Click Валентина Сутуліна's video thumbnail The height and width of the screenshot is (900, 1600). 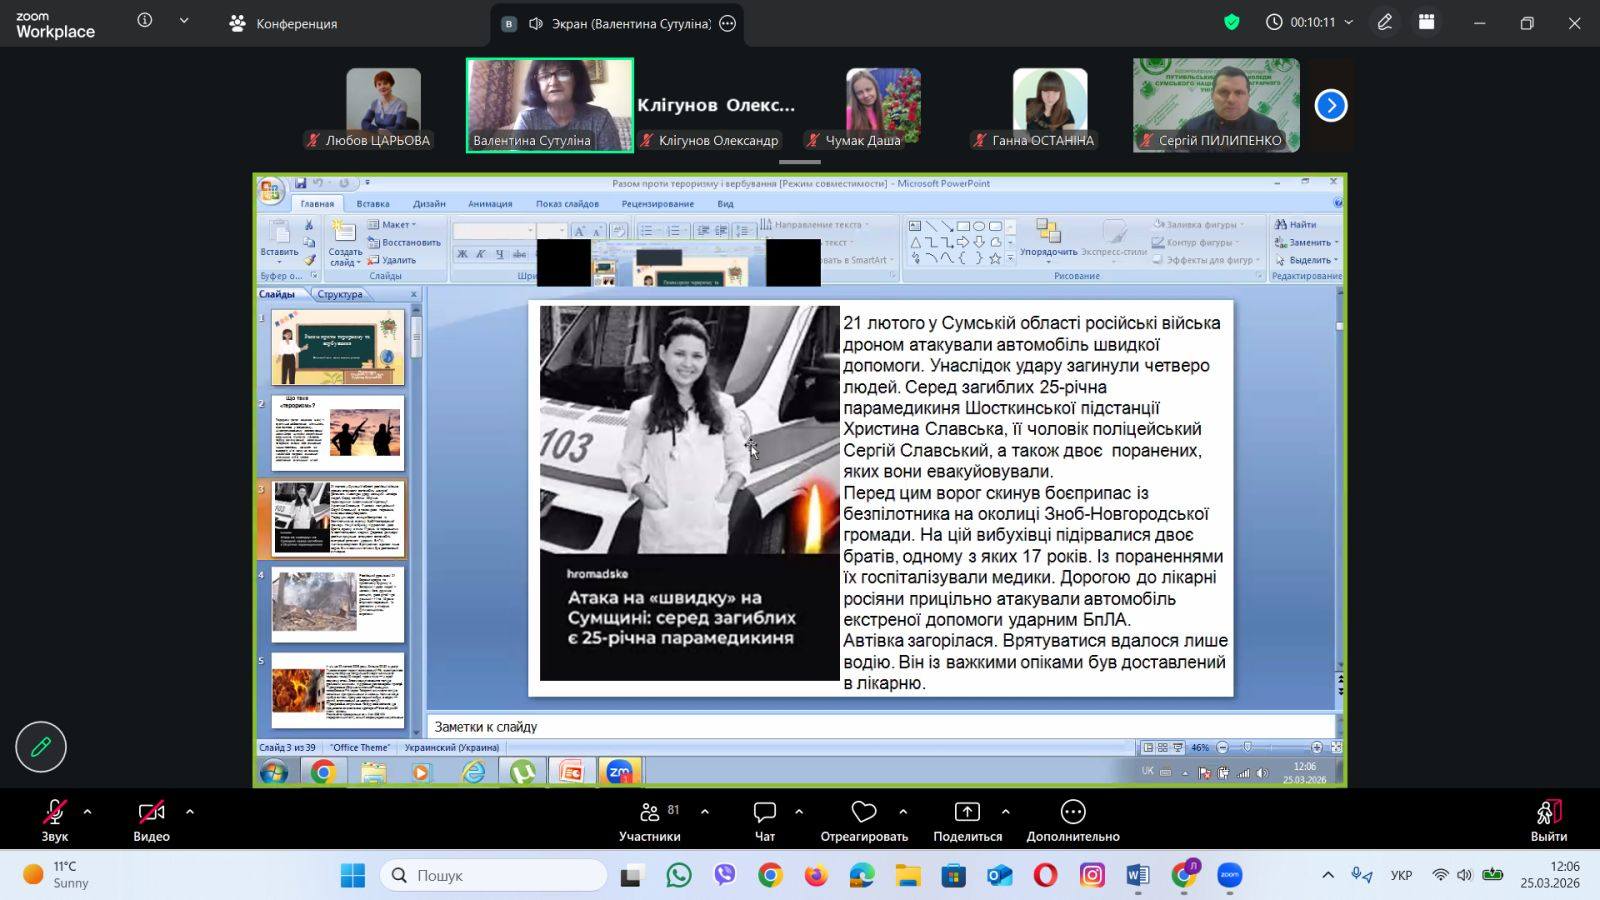(549, 104)
